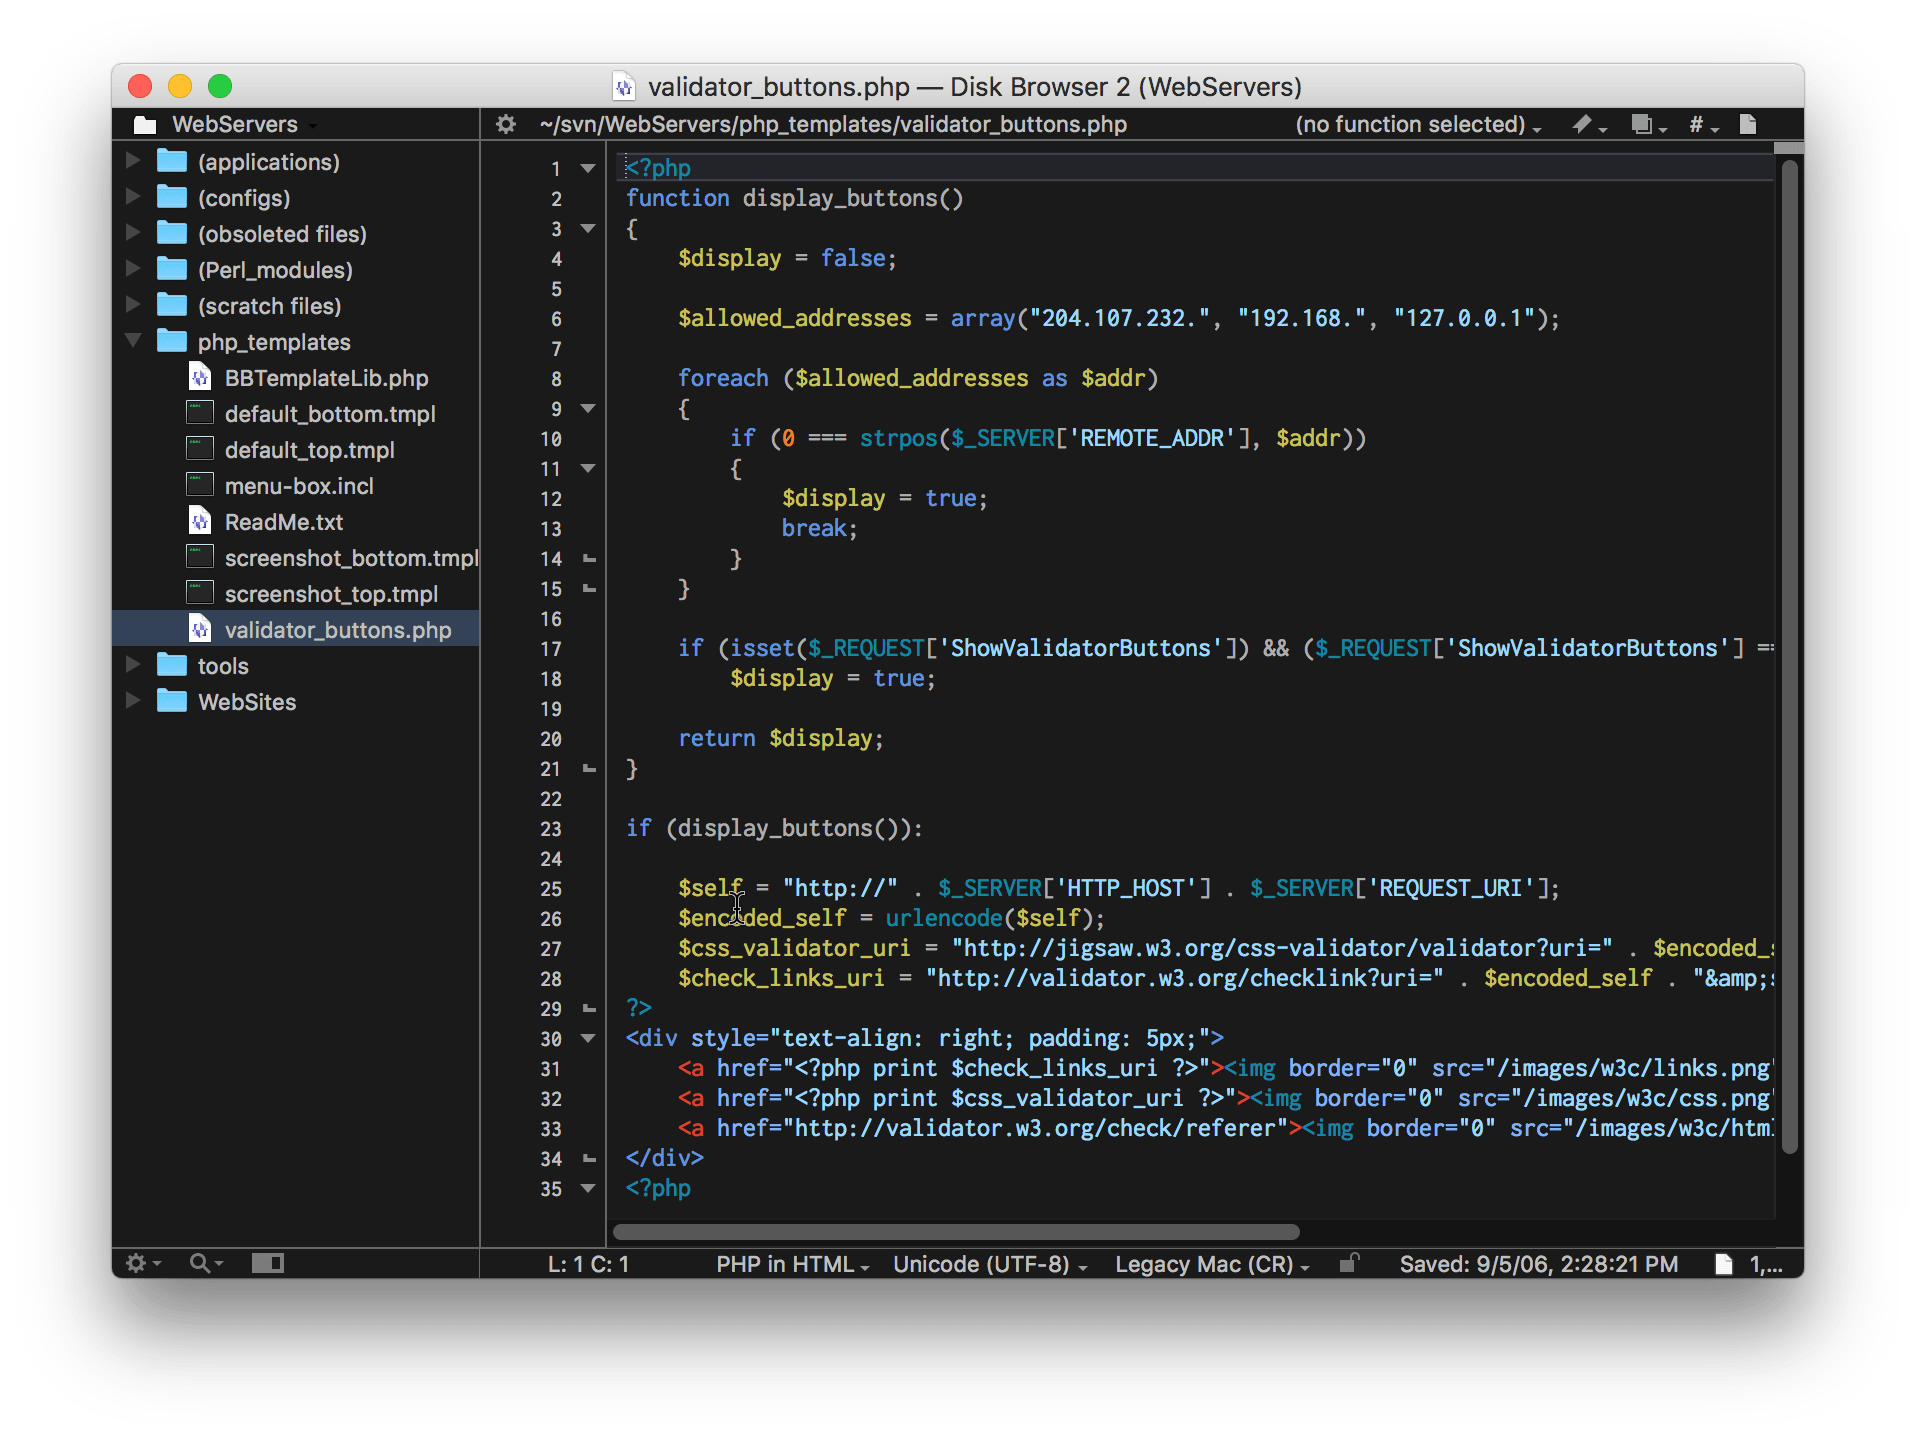Click the # jump-to-line icon
Screen dimensions: 1916x1438
tap(1697, 124)
